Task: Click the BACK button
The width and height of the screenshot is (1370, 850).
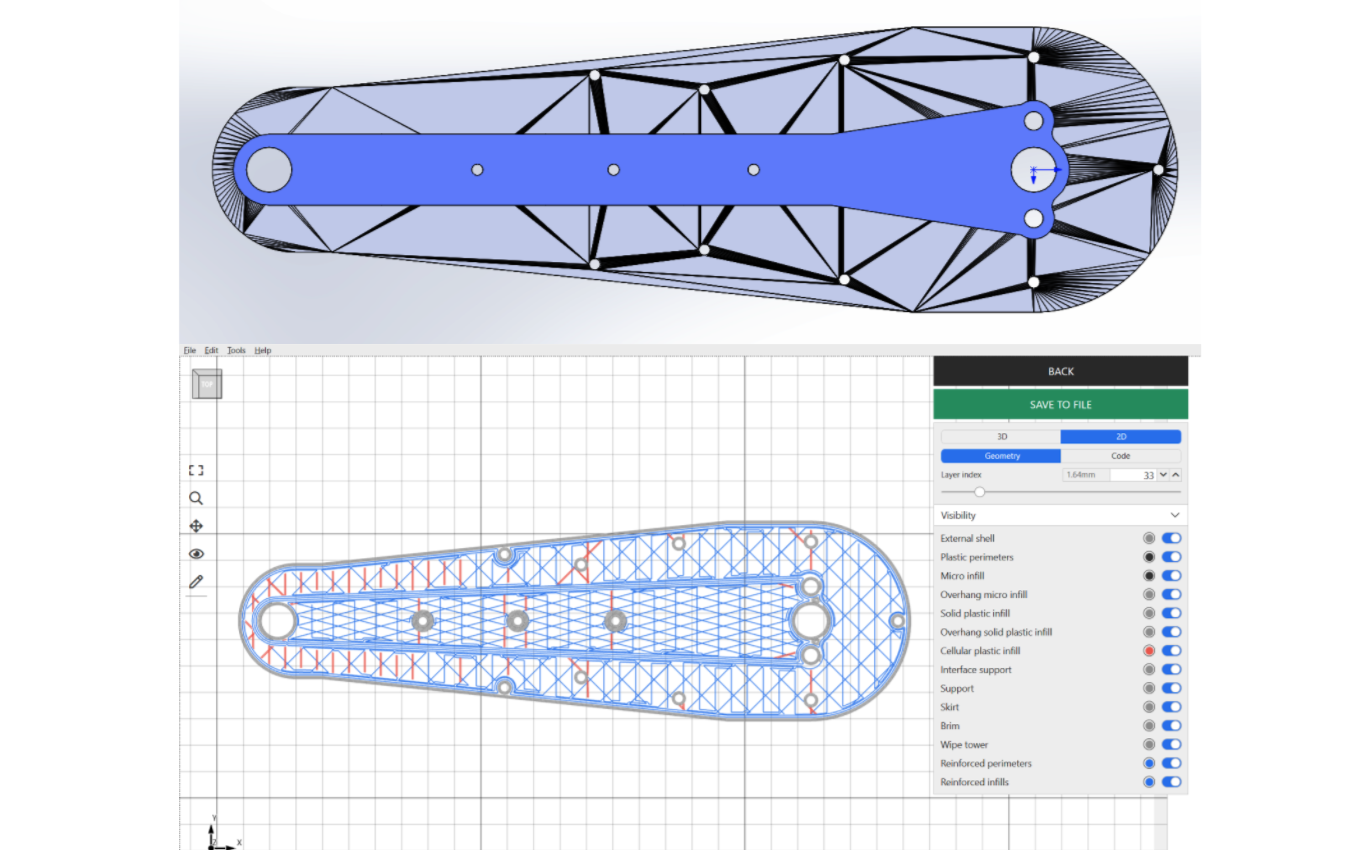Action: pos(1060,371)
